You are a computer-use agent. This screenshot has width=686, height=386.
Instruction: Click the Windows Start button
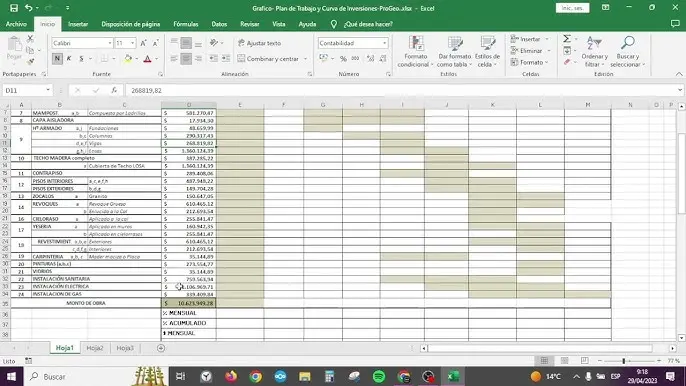point(11,376)
